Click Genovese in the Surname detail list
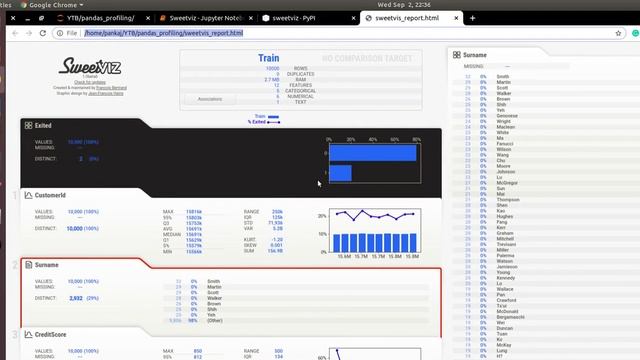The width and height of the screenshot is (640, 360). point(507,116)
